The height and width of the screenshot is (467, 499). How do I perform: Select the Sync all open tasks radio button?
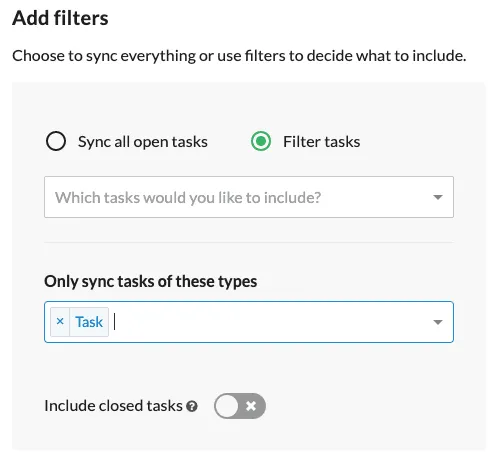56,141
